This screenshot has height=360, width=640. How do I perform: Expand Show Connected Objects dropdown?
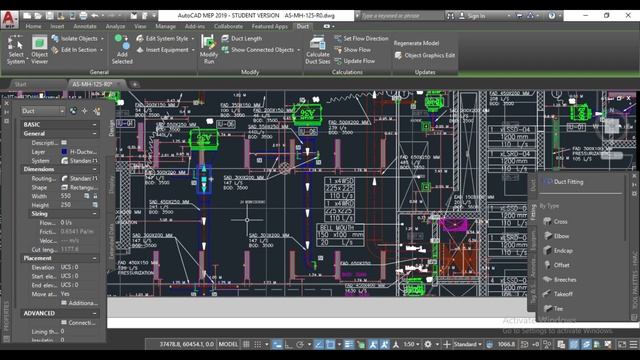click(298, 50)
